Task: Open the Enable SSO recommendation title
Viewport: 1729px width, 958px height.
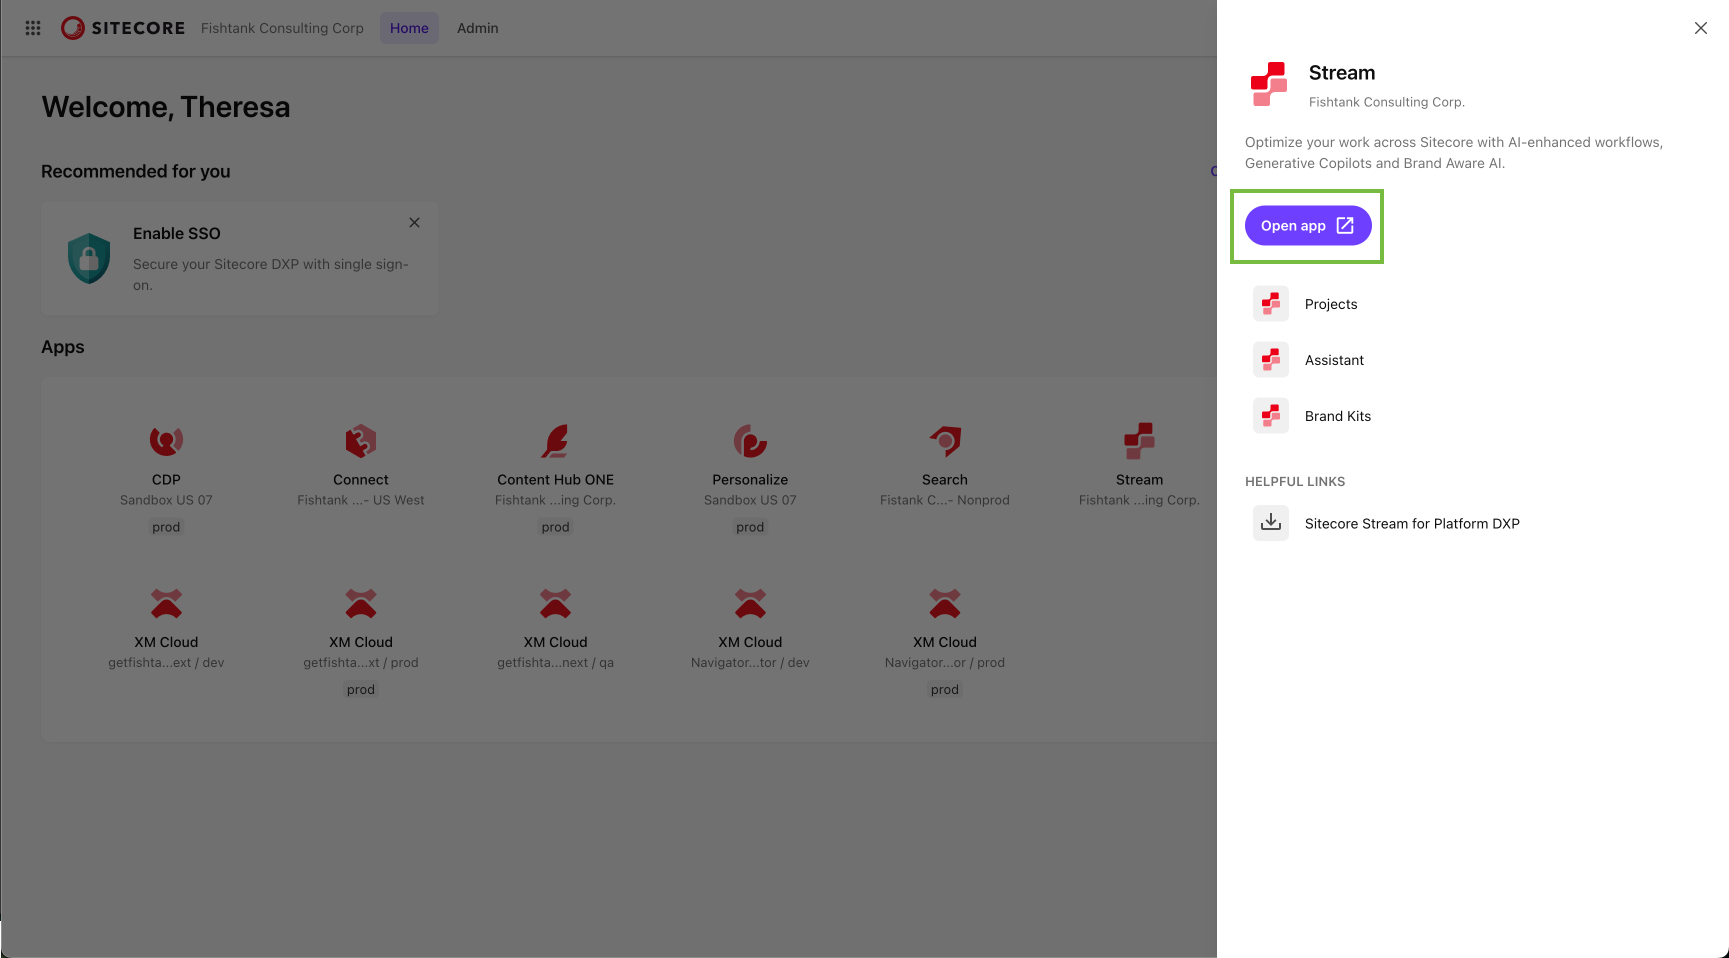Action: 177,233
